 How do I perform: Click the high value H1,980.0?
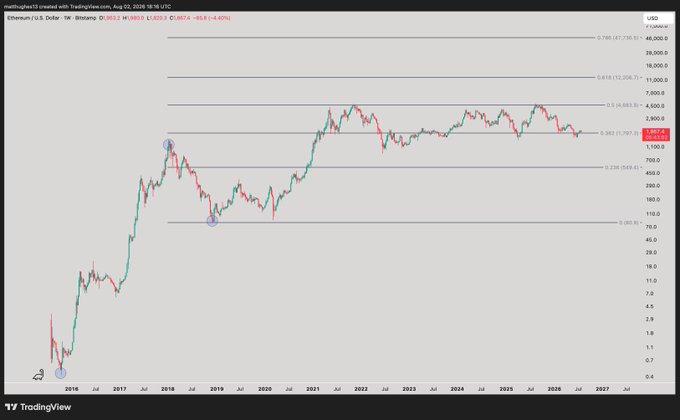click(133, 18)
